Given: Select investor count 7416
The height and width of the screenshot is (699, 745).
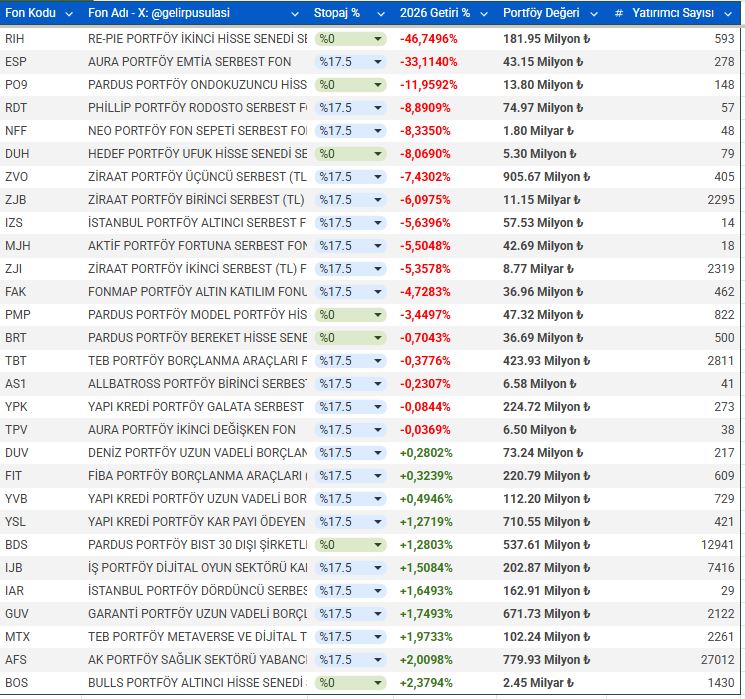Looking at the screenshot, I should tap(721, 568).
